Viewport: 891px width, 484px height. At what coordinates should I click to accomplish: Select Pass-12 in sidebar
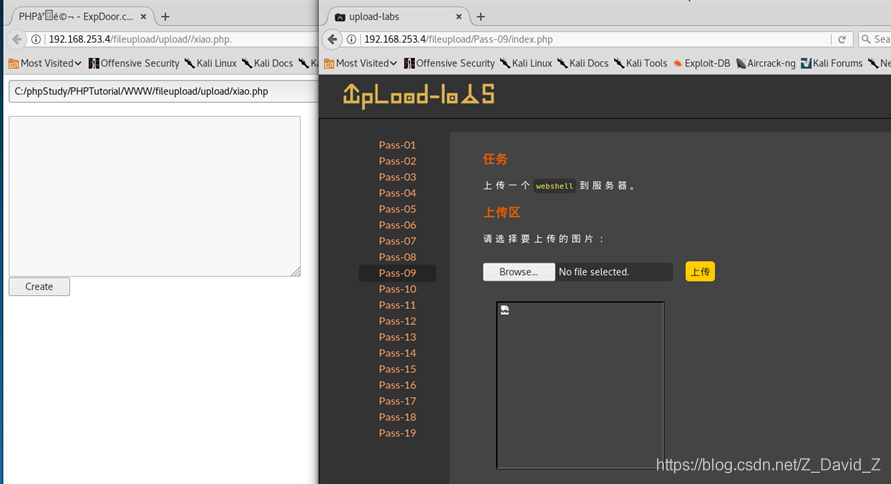click(397, 321)
